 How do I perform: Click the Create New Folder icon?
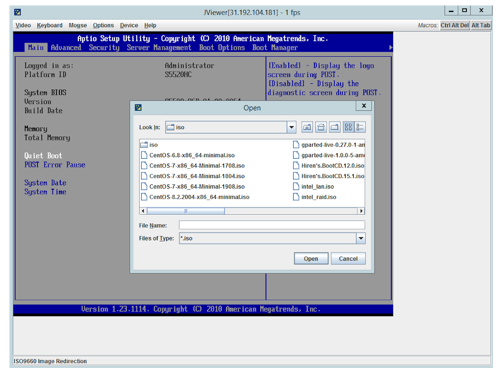pos(335,127)
